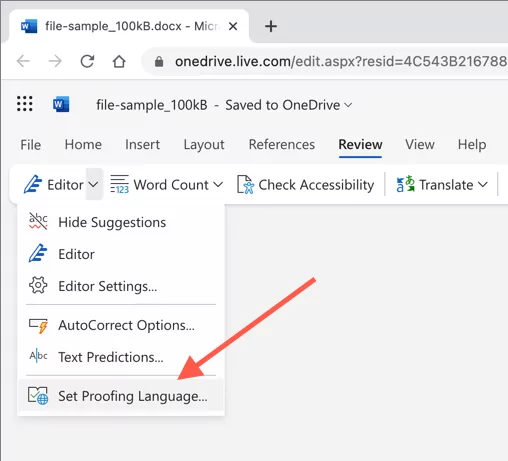Click the Translate button label

click(x=446, y=185)
